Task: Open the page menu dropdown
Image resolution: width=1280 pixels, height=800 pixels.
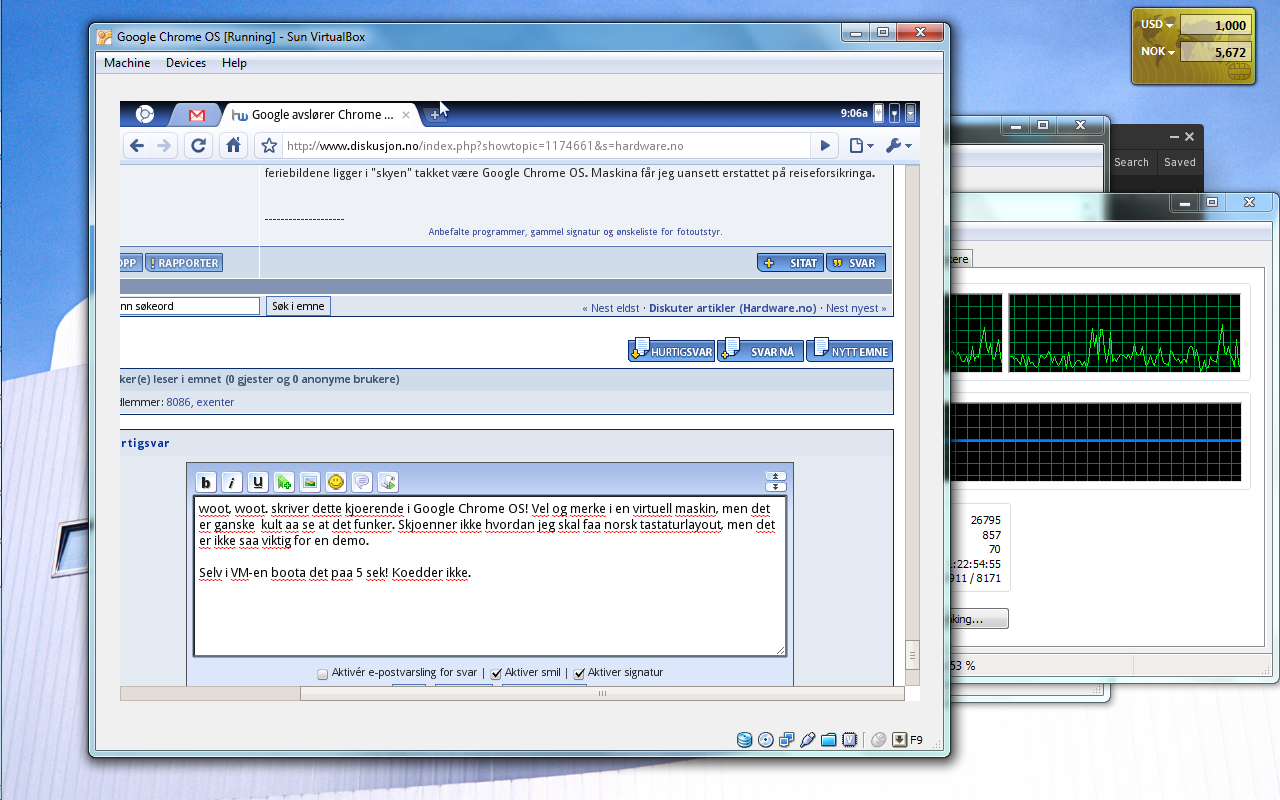Action: point(861,146)
